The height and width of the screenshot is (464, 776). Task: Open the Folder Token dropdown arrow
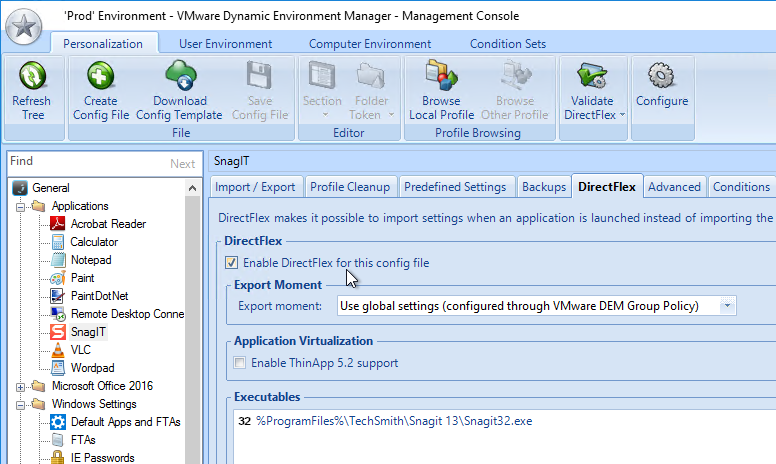(x=391, y=115)
